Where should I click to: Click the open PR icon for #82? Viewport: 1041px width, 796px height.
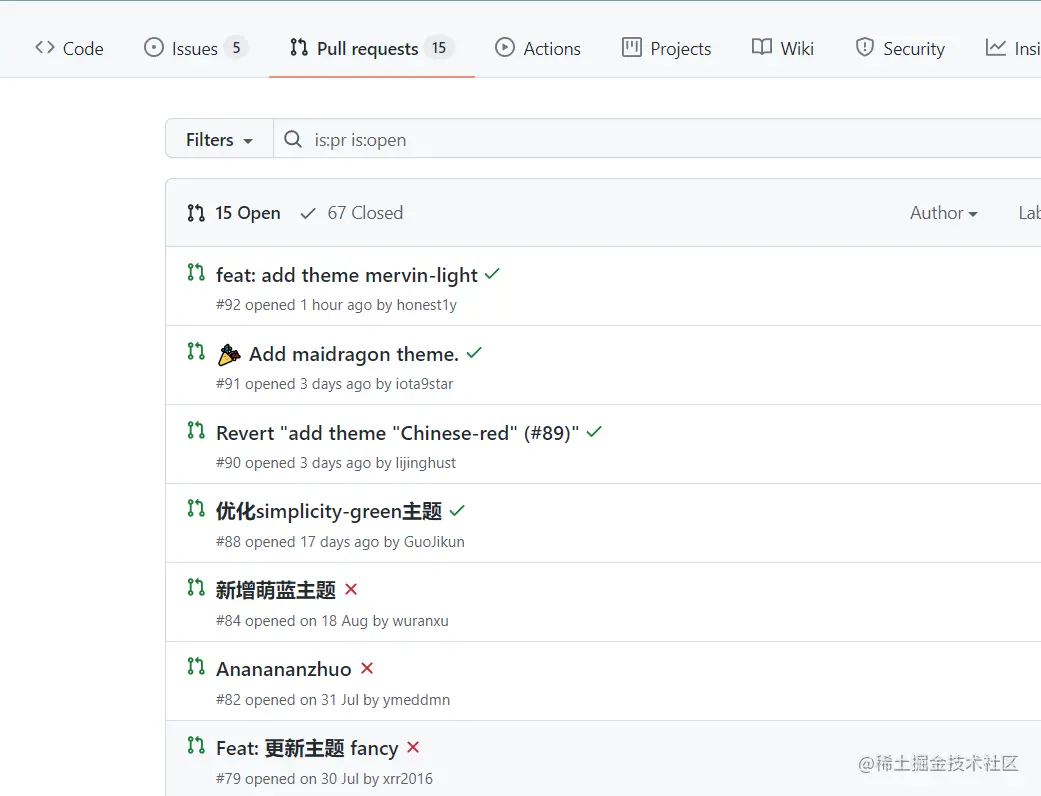click(196, 667)
